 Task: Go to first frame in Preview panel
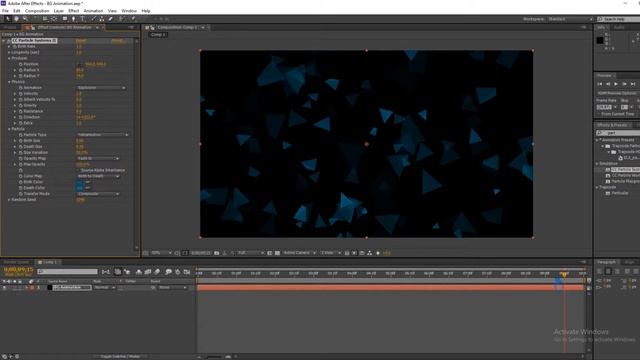[x=600, y=84]
